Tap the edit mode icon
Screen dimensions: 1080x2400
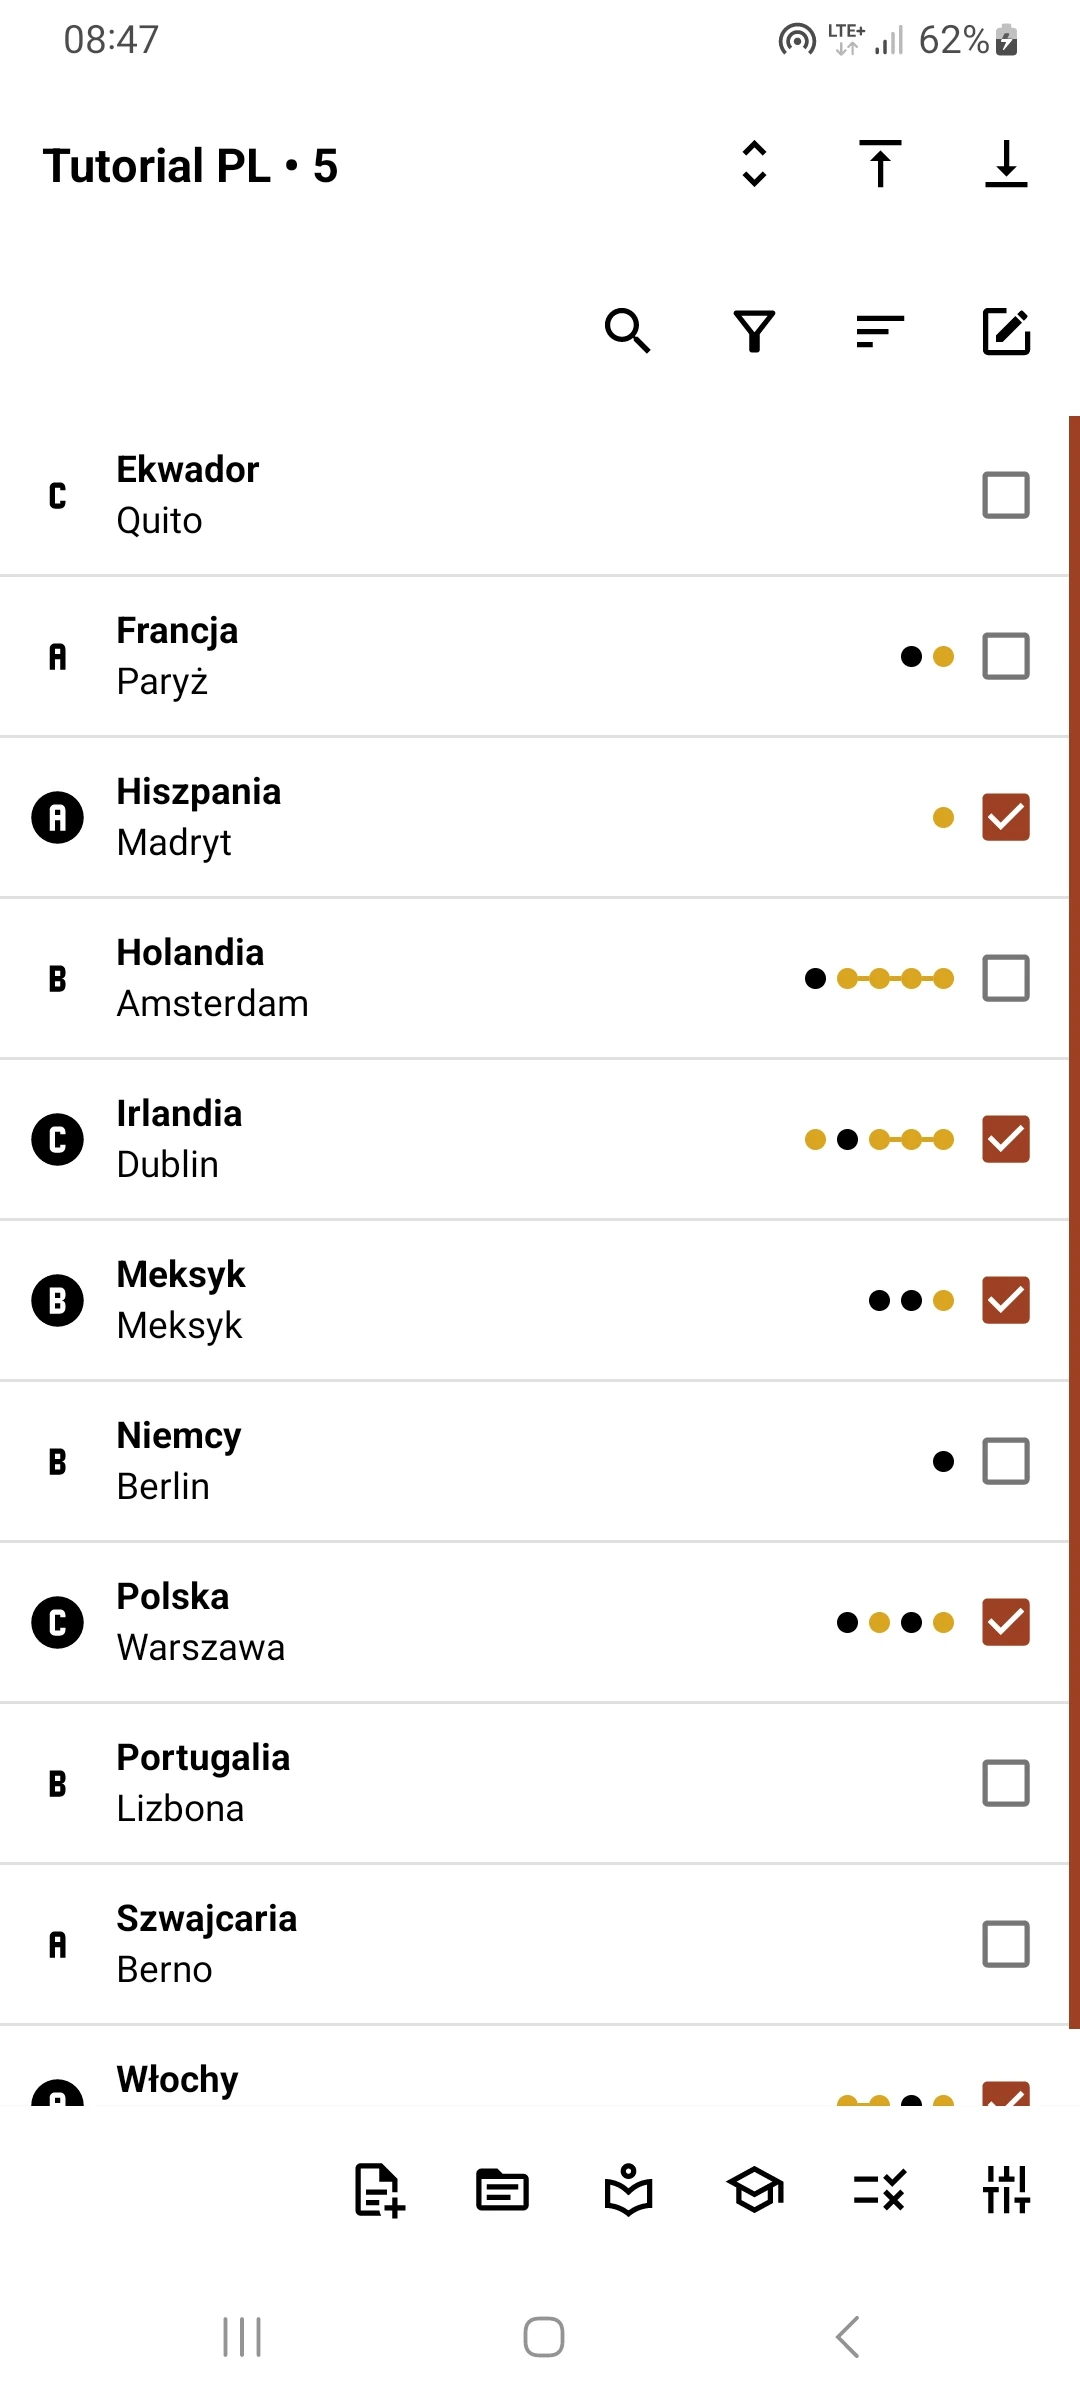click(x=1006, y=332)
